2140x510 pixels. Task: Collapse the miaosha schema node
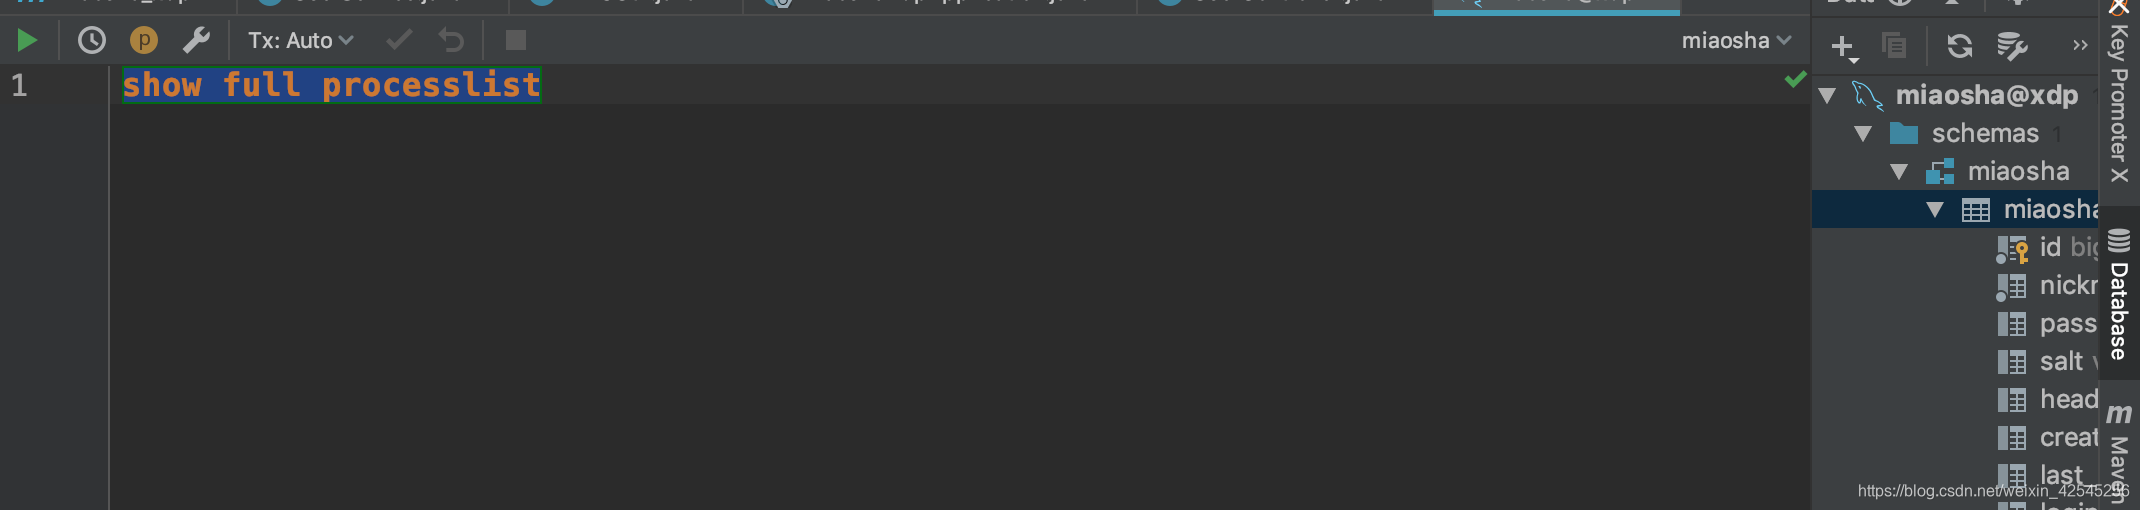point(1899,172)
